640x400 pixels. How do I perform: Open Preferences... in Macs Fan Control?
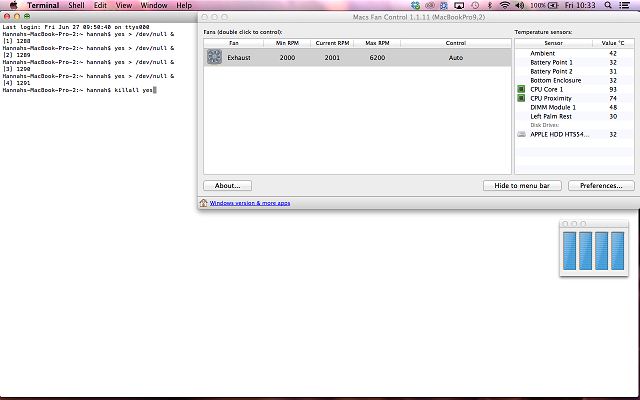pos(601,186)
